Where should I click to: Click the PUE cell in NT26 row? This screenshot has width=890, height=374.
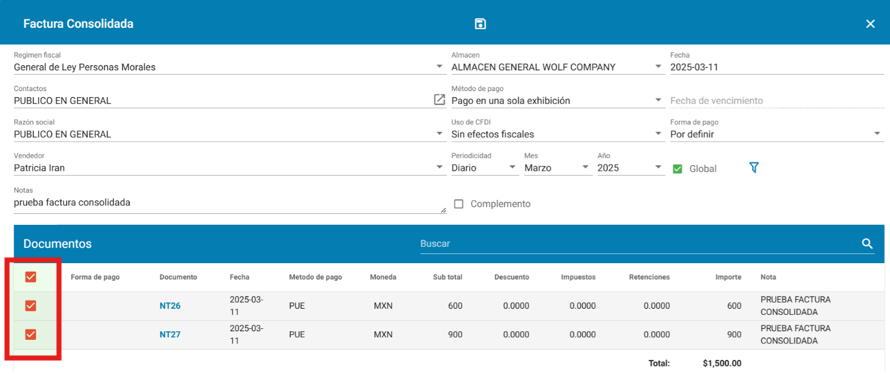[297, 306]
